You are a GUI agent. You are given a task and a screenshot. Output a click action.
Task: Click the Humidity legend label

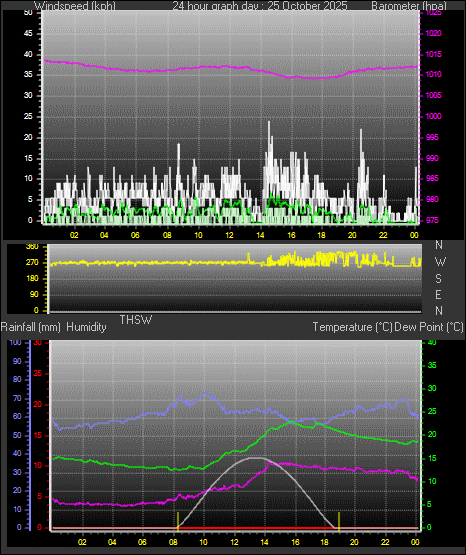[86, 327]
